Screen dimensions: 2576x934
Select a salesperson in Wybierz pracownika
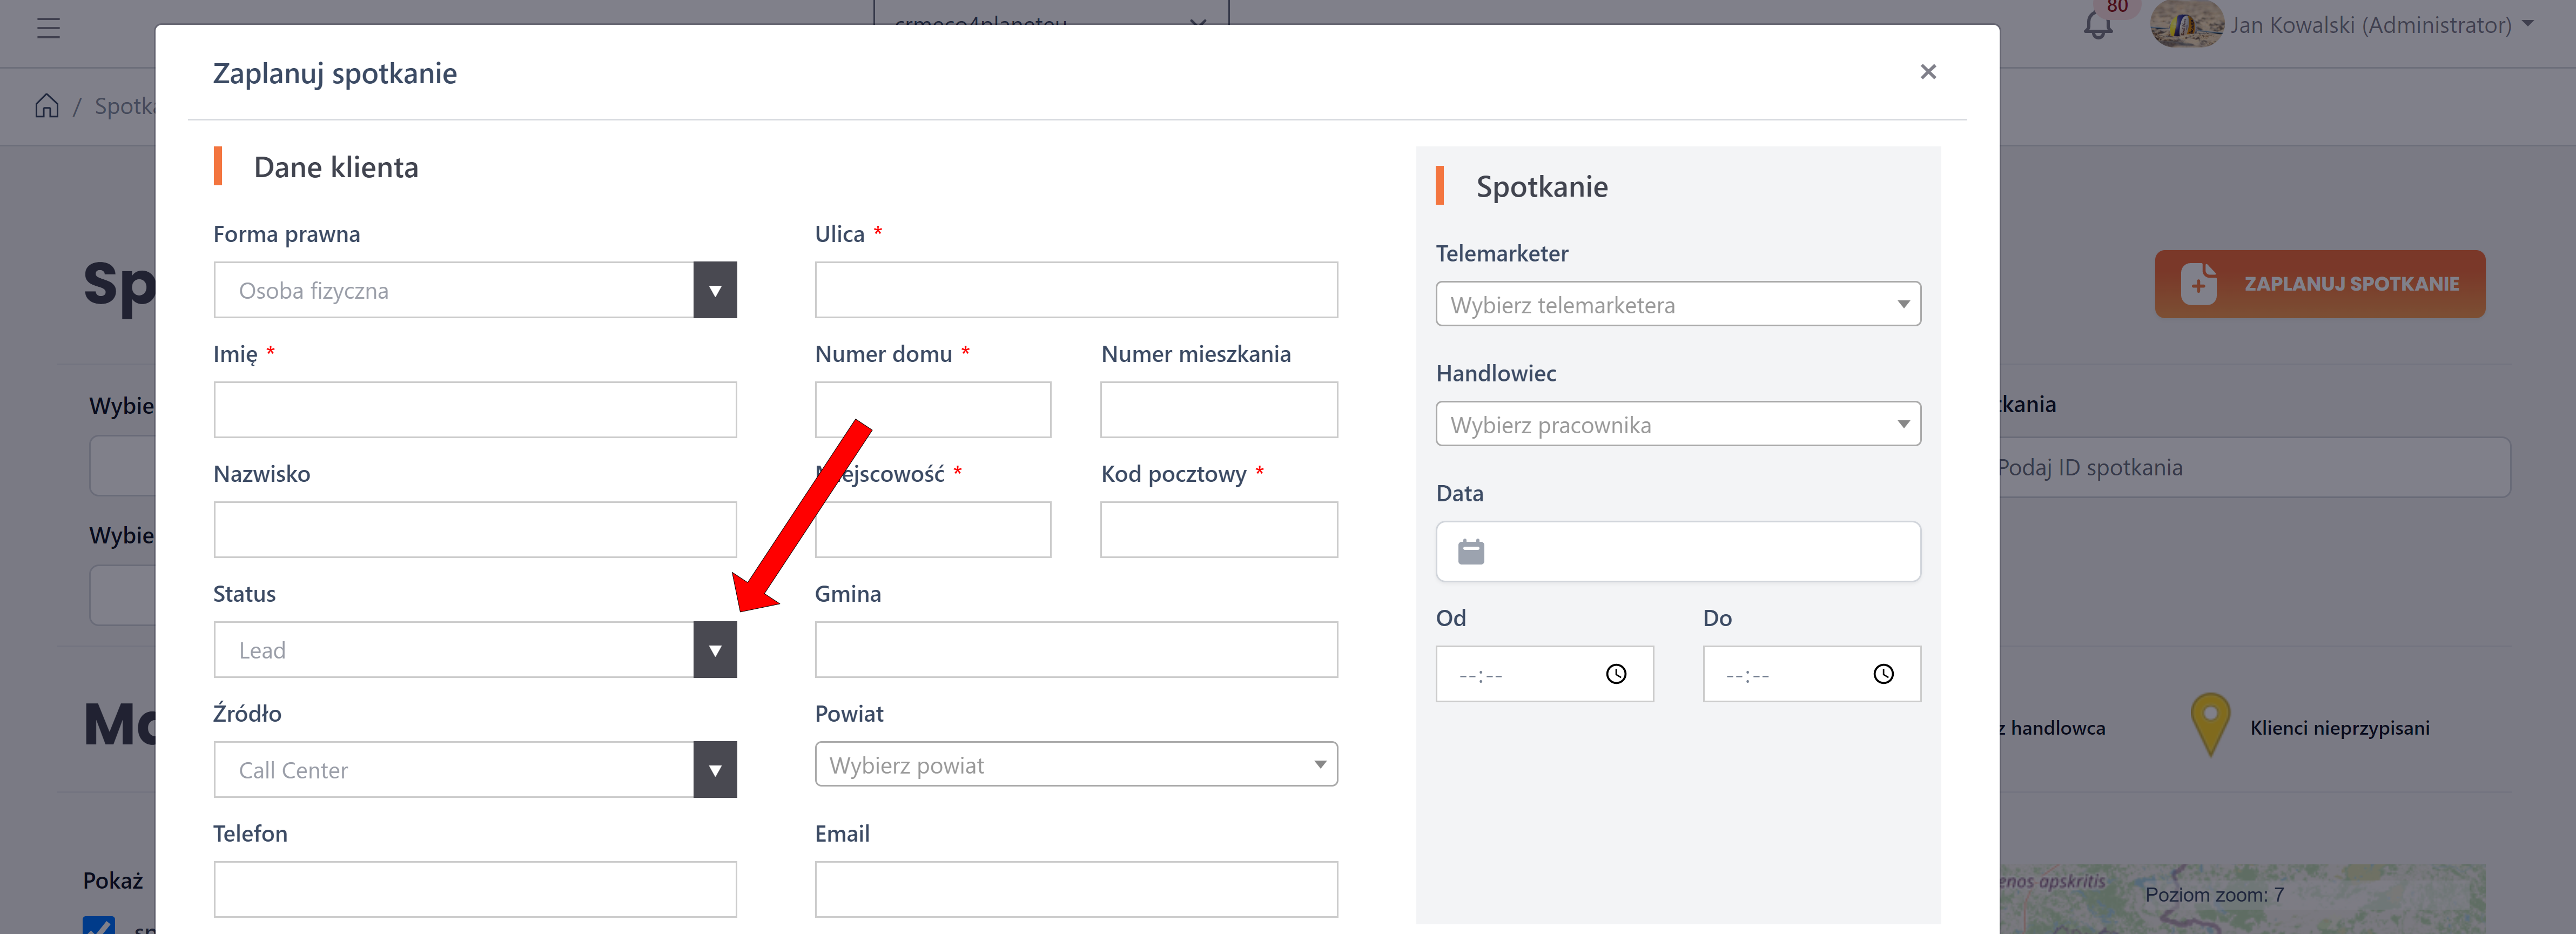[1677, 424]
